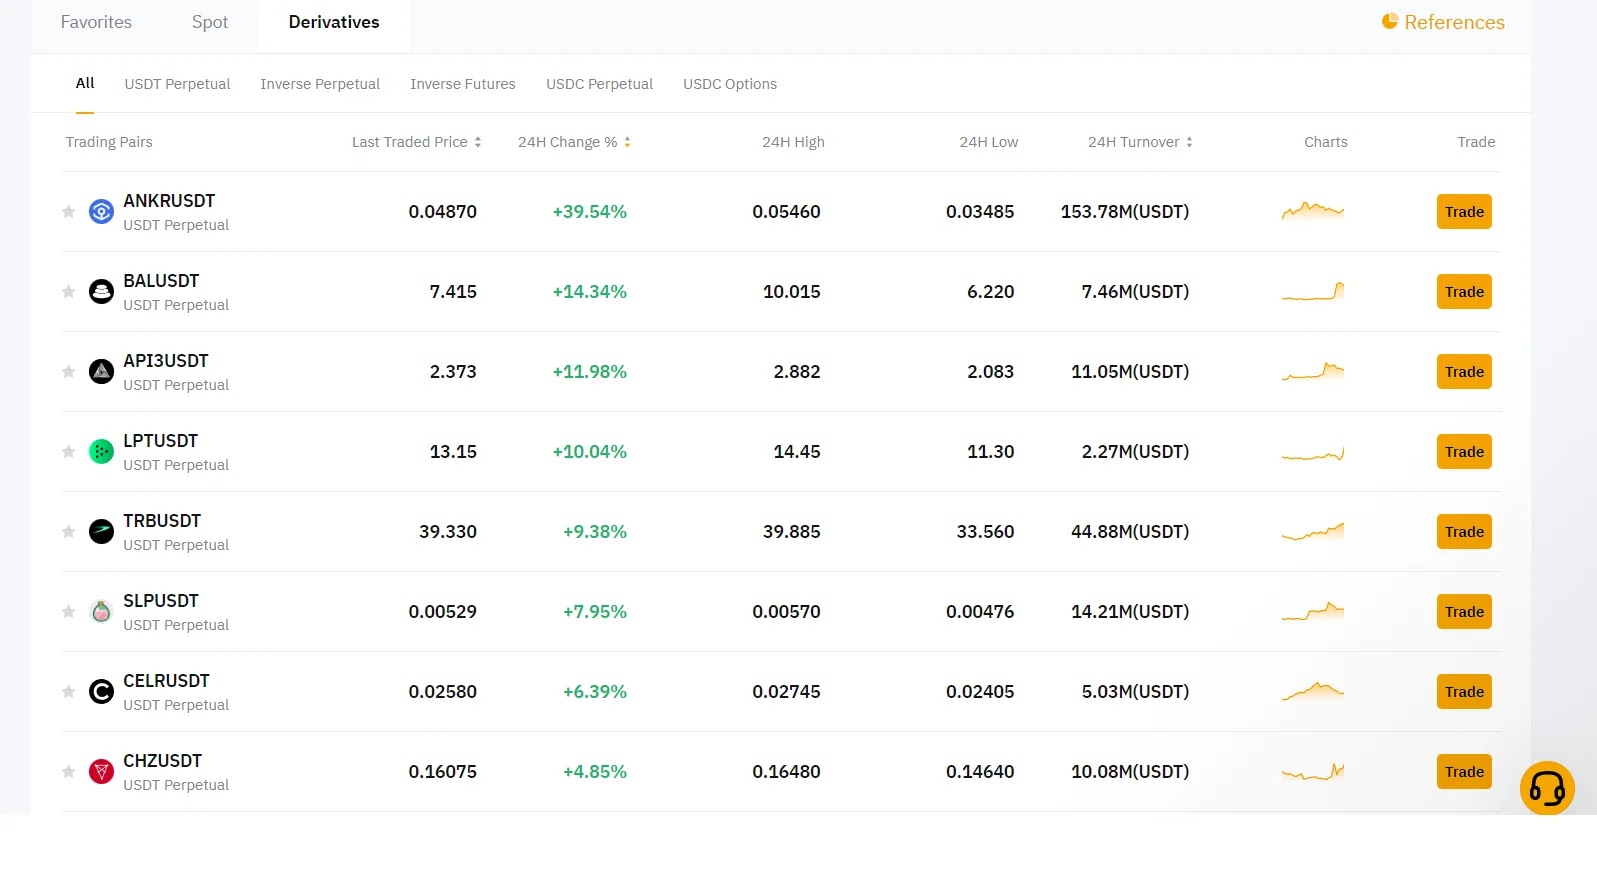Click the References pie chart icon
This screenshot has width=1597, height=884.
(1390, 21)
